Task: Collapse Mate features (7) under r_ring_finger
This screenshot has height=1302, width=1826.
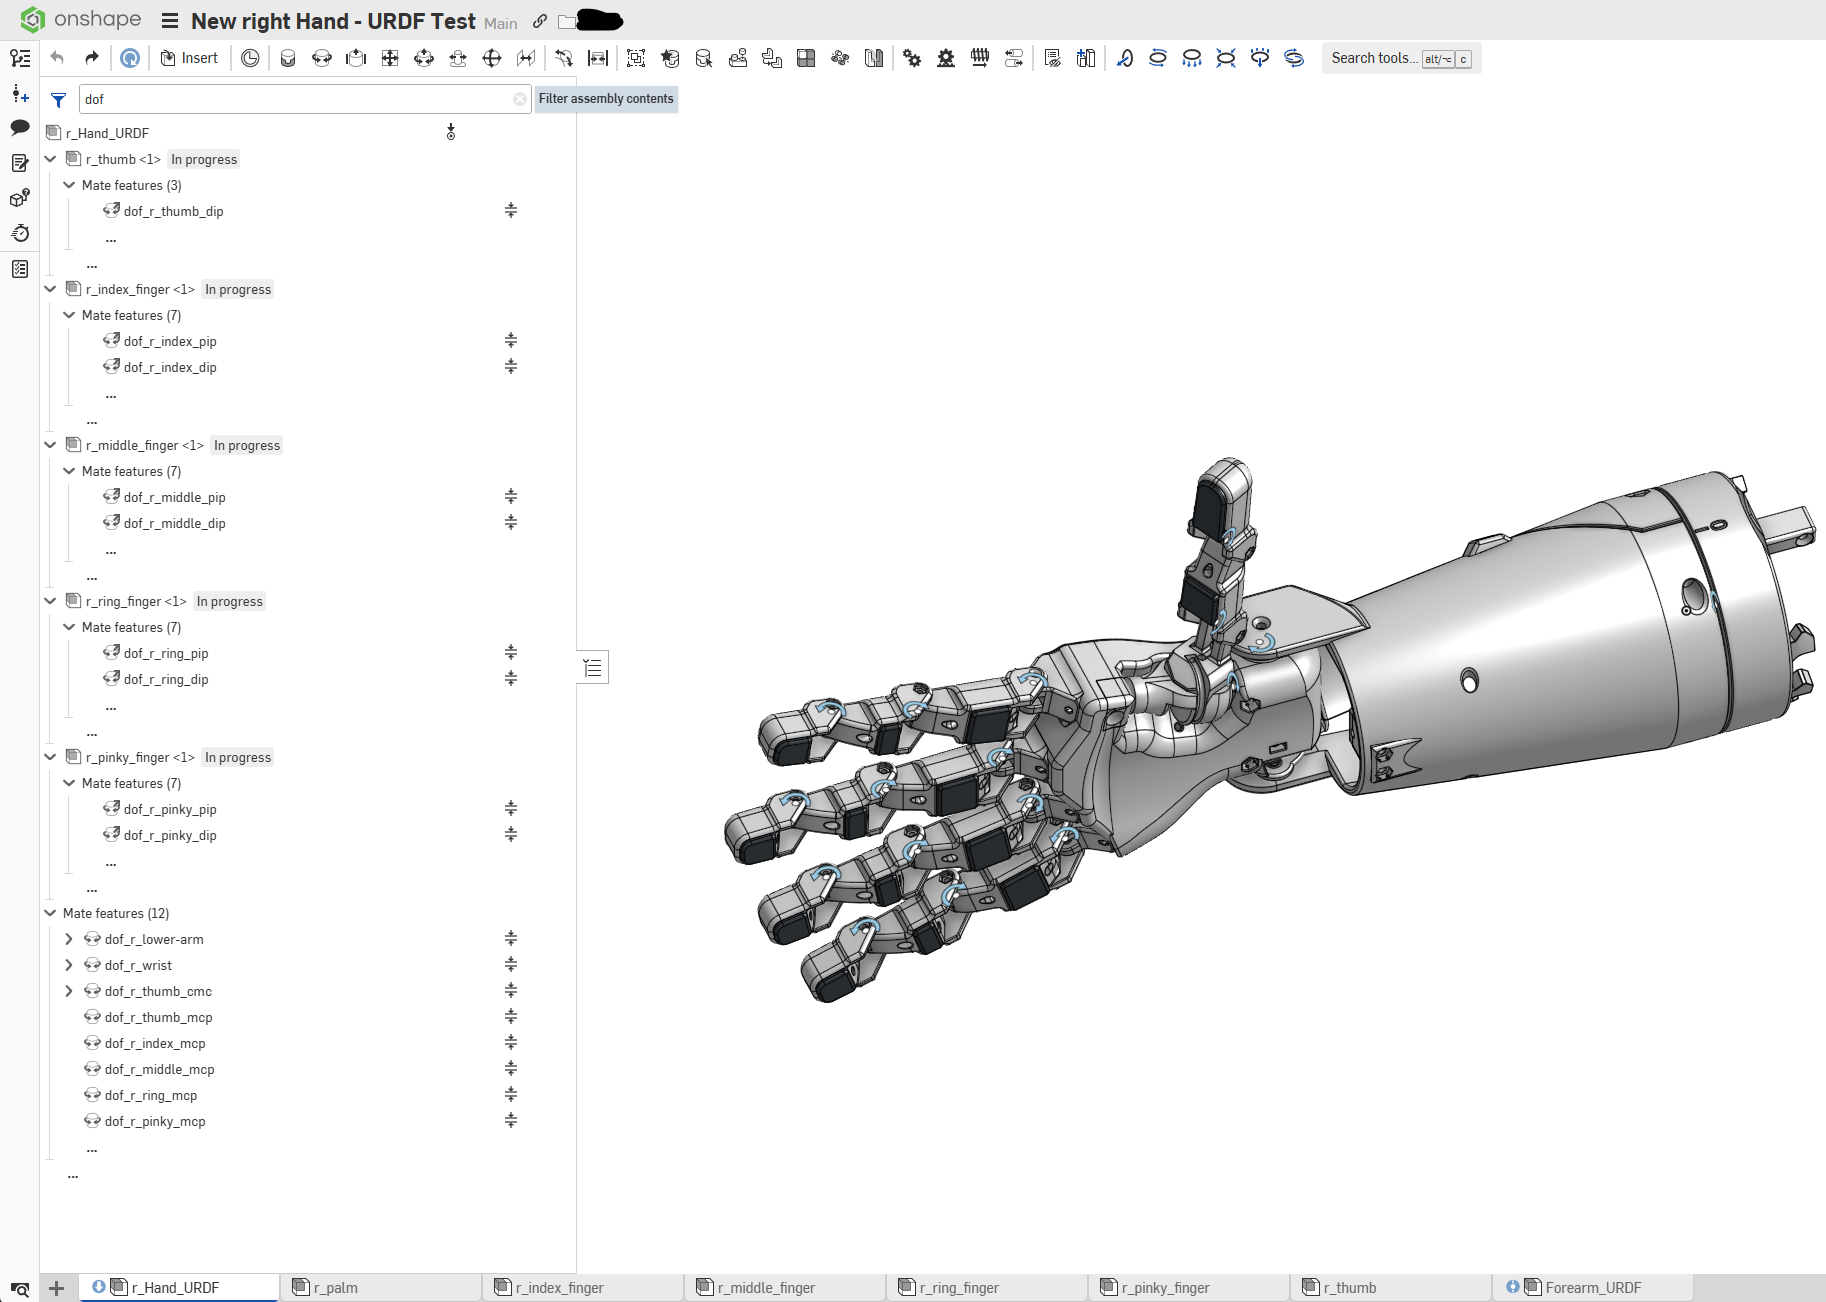Action: click(69, 627)
